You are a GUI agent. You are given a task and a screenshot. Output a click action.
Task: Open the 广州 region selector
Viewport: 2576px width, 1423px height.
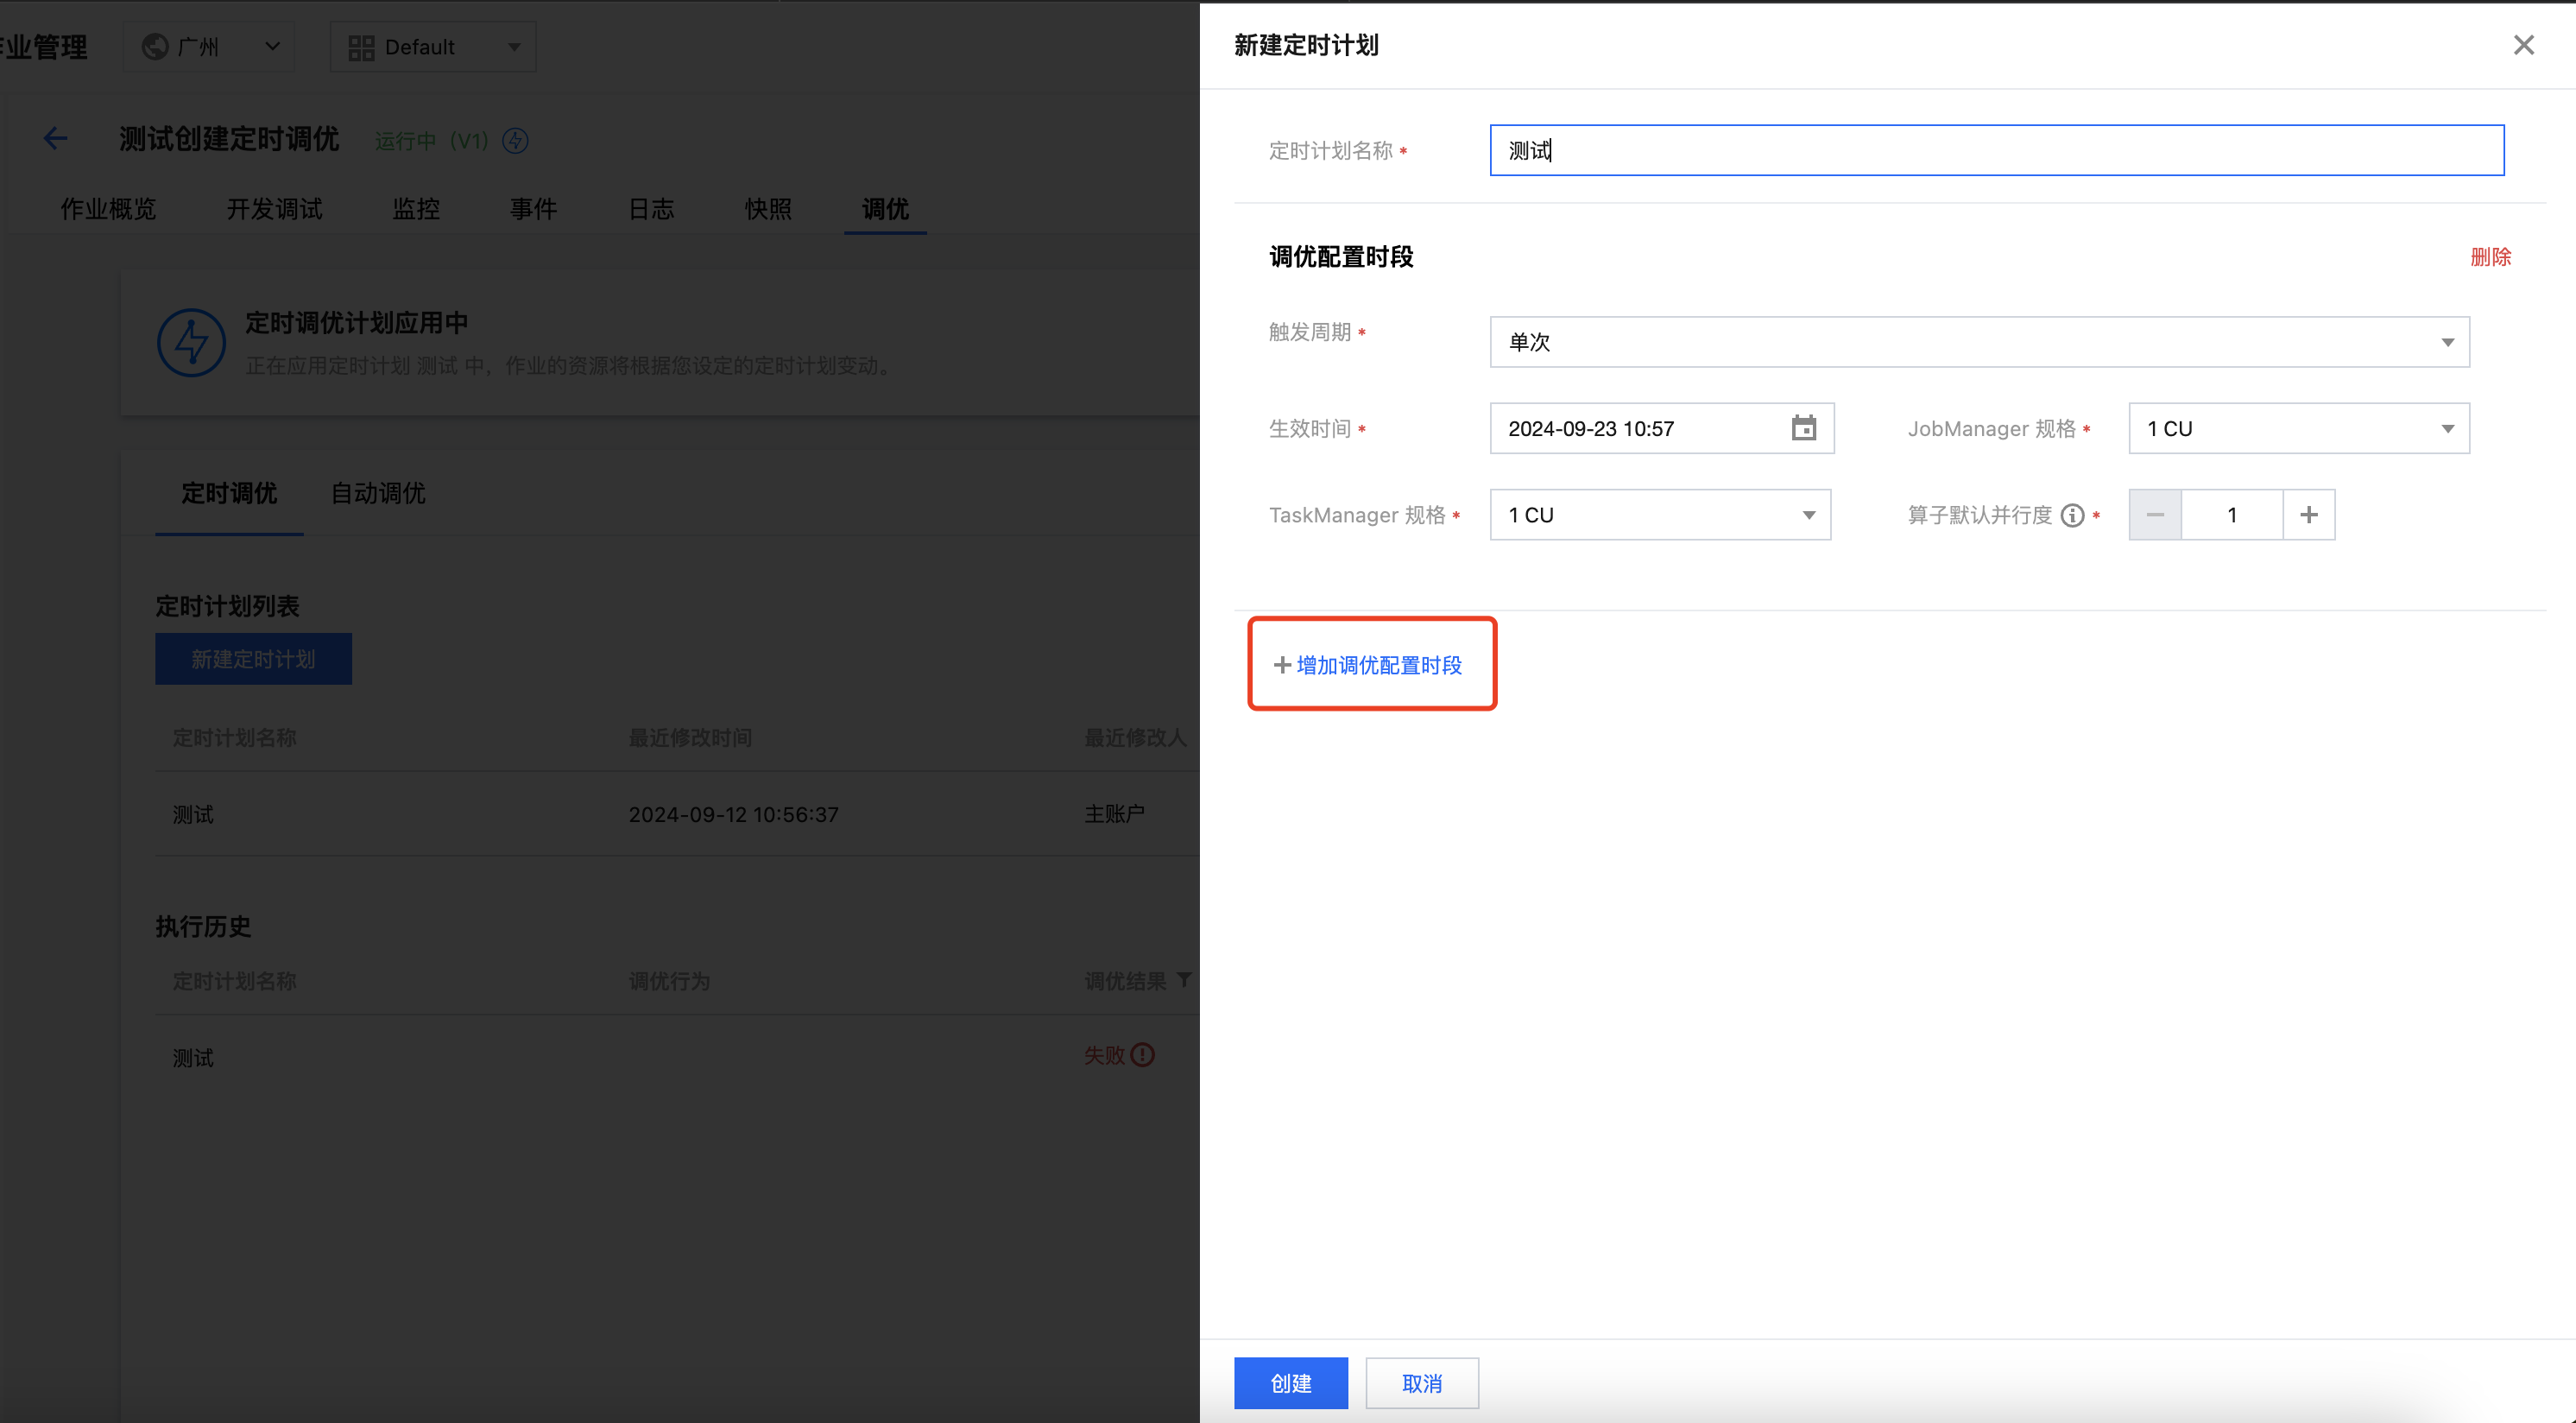point(209,47)
